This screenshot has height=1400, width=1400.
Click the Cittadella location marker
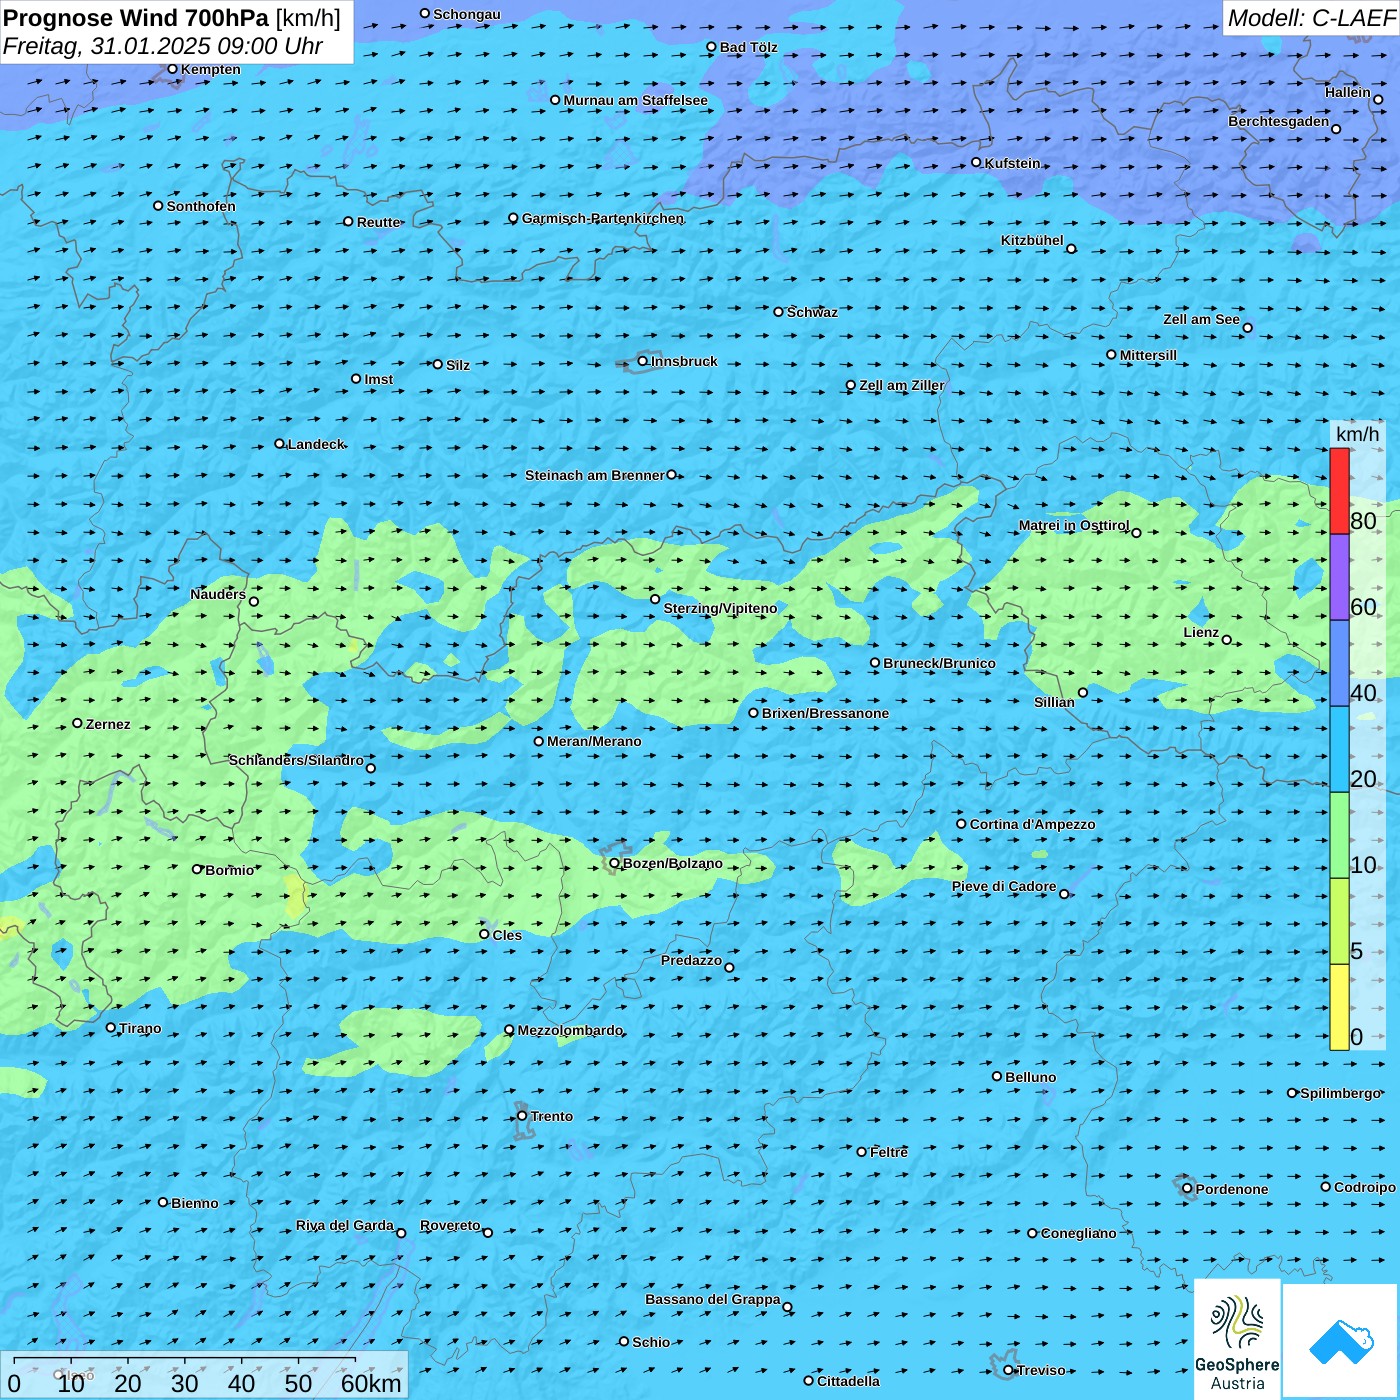[x=809, y=1381]
